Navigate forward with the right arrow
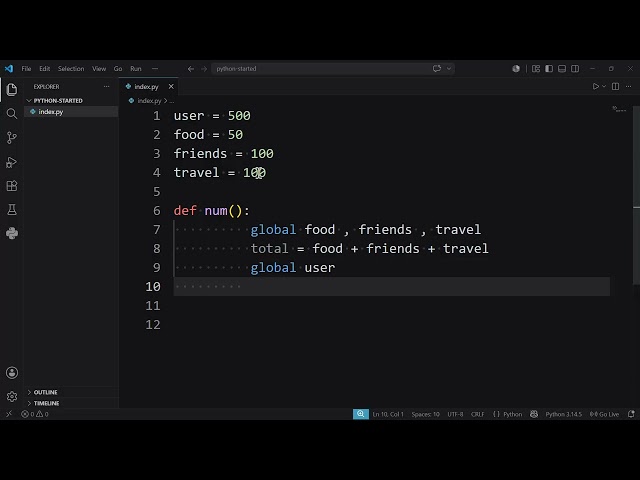This screenshot has width=640, height=480. [x=204, y=69]
